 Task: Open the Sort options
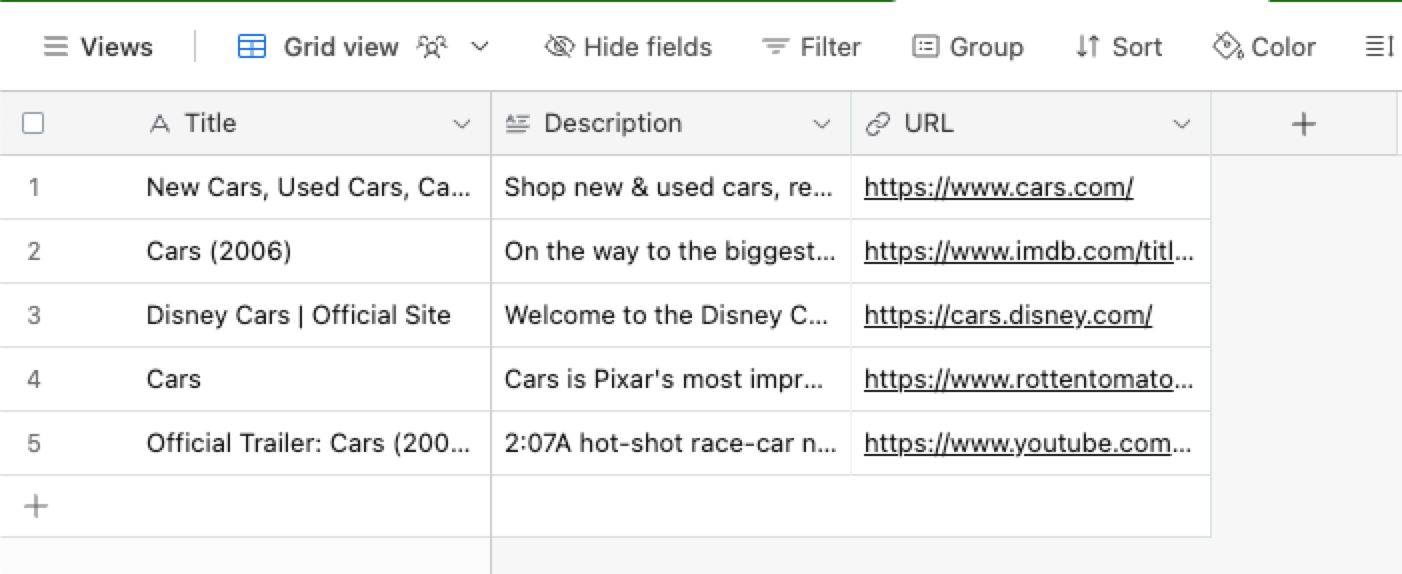tap(1118, 47)
